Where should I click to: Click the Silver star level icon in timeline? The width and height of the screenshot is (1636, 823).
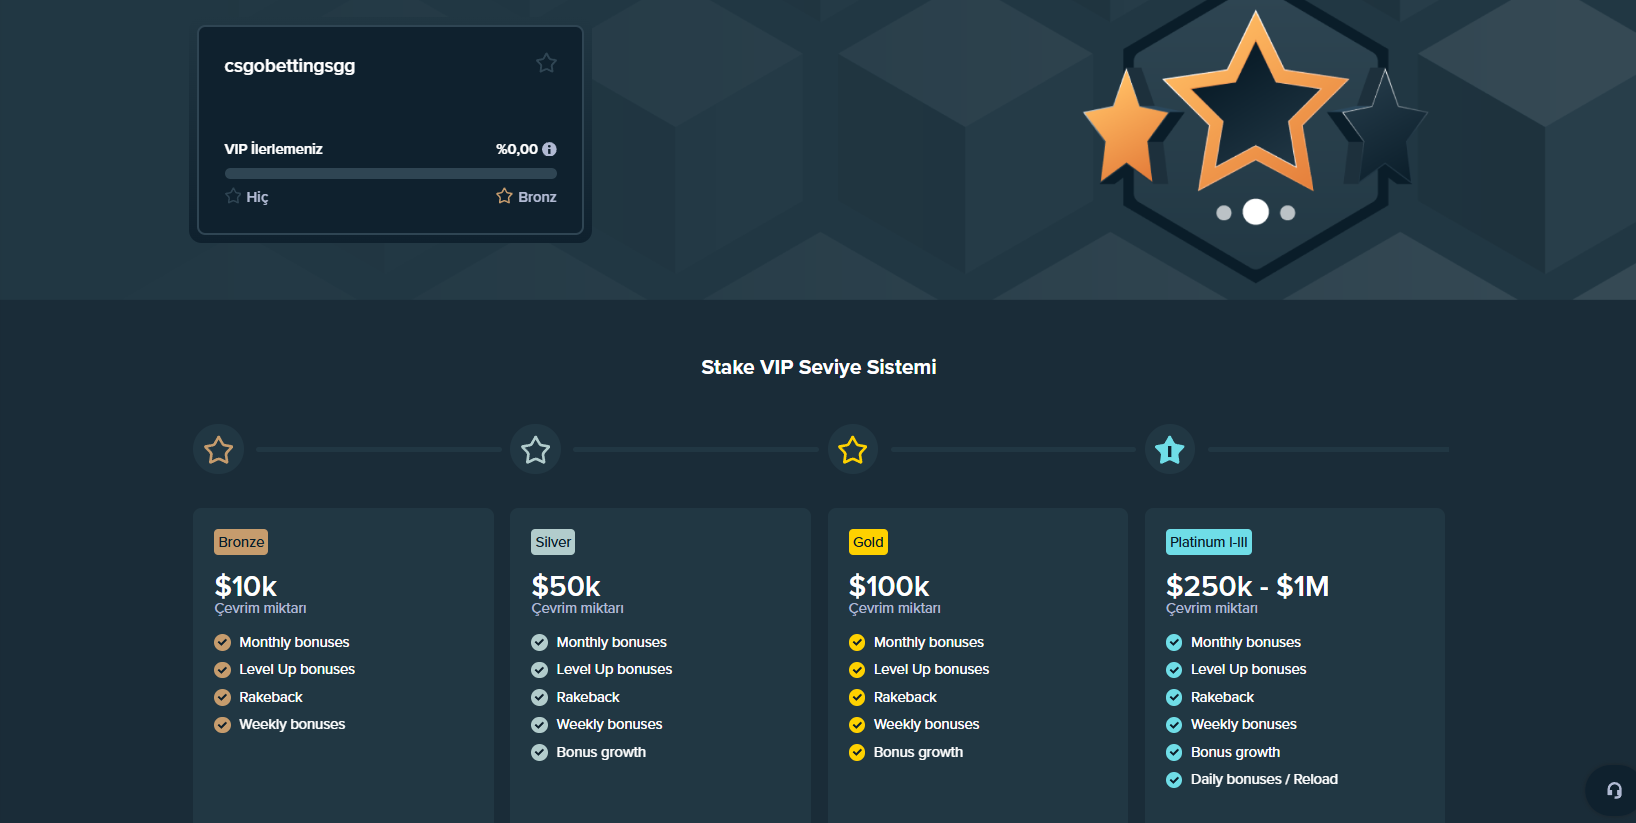535,450
